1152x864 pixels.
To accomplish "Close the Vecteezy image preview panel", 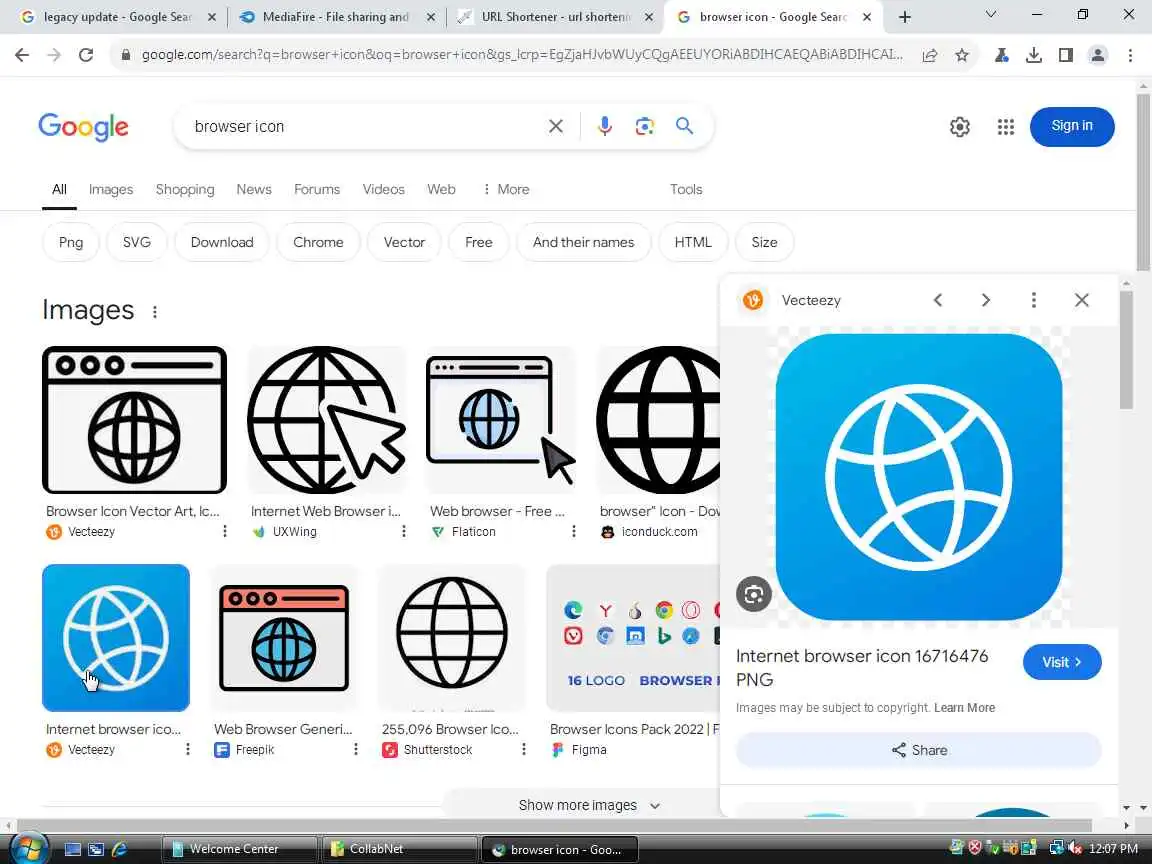I will tap(1081, 300).
